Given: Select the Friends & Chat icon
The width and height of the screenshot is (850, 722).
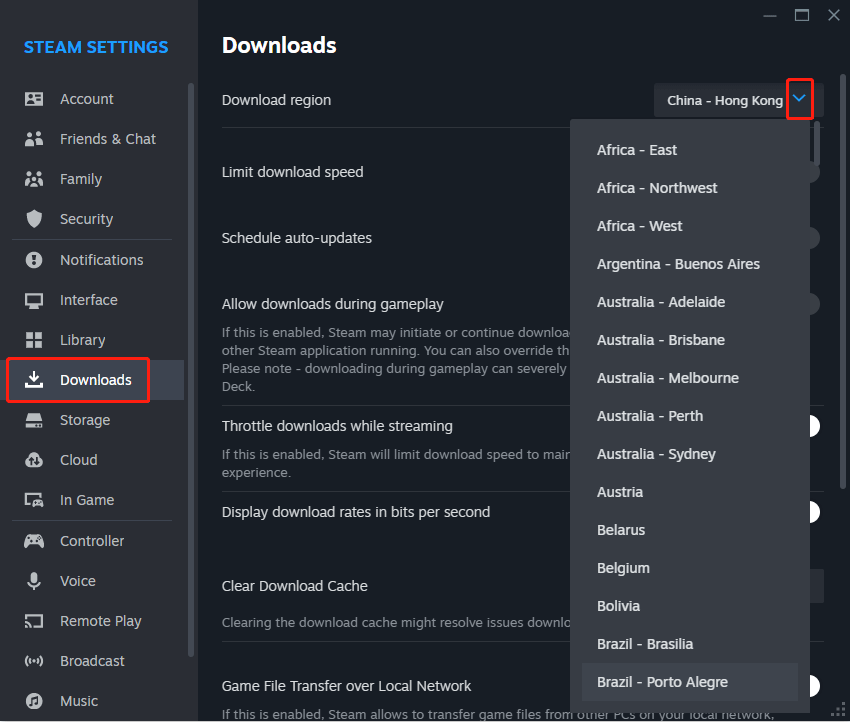Looking at the screenshot, I should tap(34, 138).
